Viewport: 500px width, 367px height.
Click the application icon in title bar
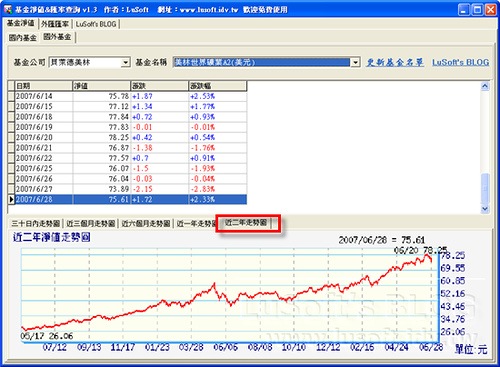[x=7, y=9]
